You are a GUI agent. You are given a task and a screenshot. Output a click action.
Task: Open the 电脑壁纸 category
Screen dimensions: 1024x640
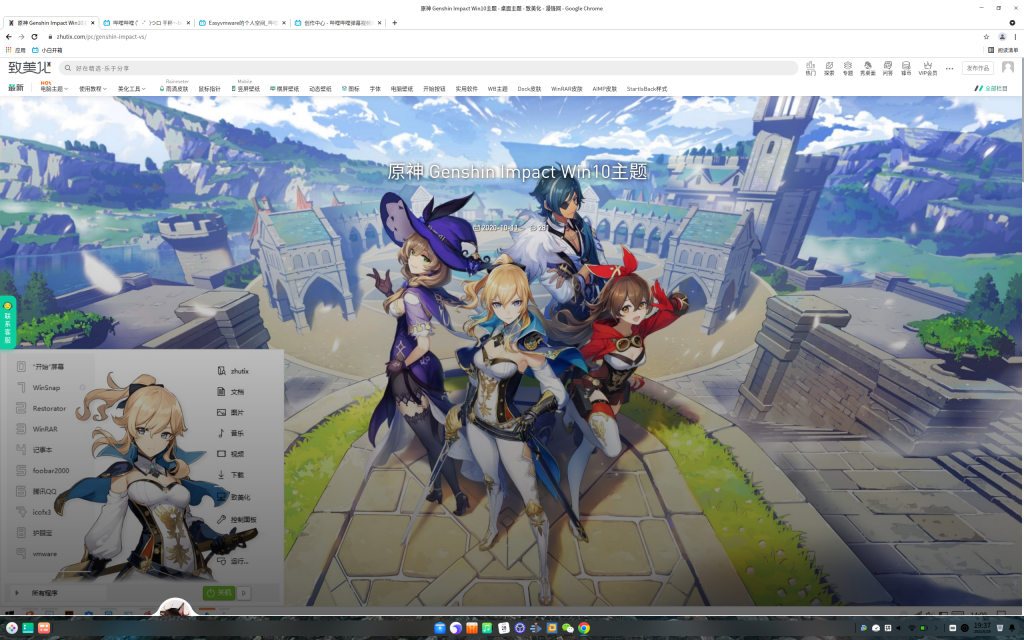click(402, 89)
